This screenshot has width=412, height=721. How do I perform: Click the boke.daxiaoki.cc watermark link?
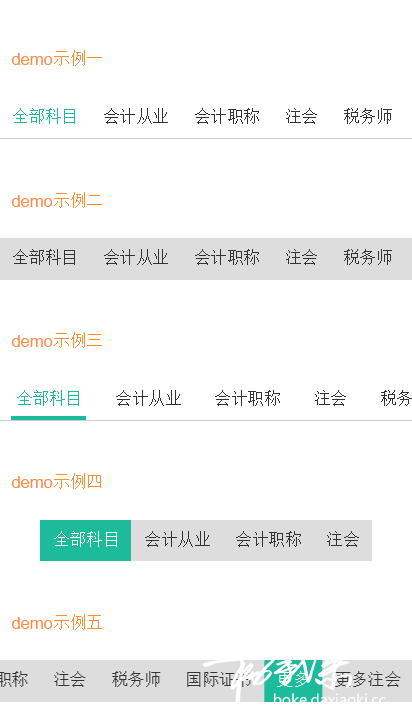[x=329, y=699]
